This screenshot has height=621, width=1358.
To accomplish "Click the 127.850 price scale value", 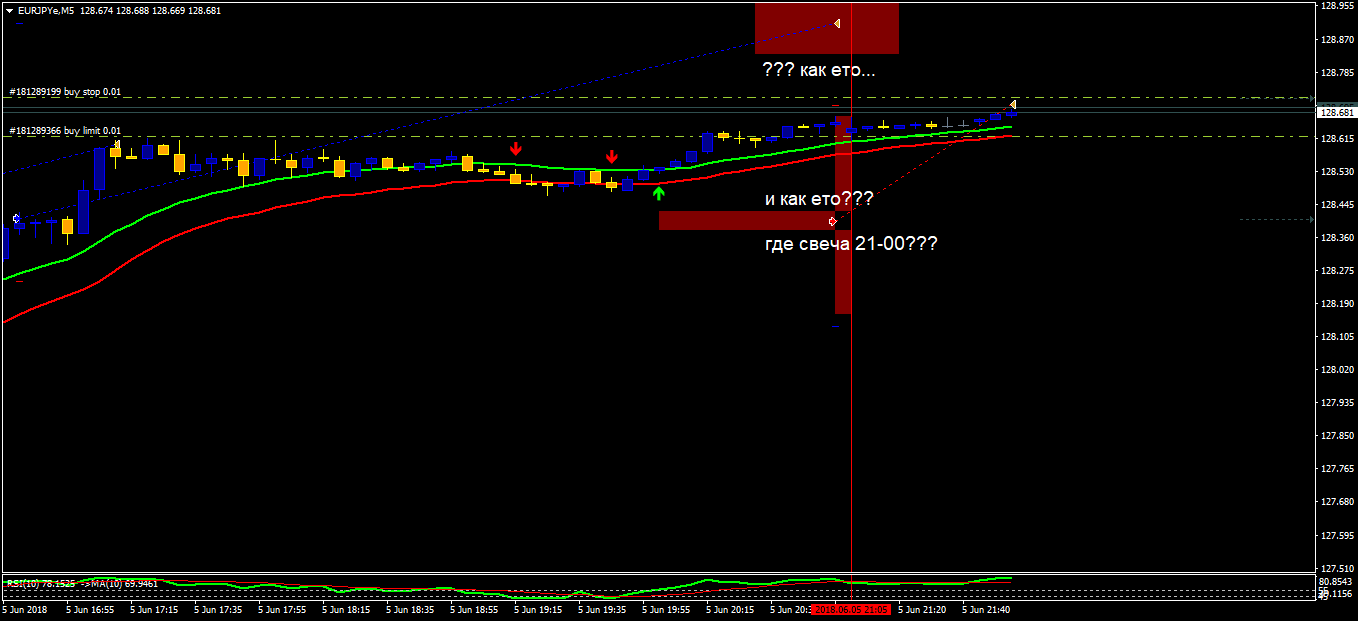I will (x=1337, y=435).
